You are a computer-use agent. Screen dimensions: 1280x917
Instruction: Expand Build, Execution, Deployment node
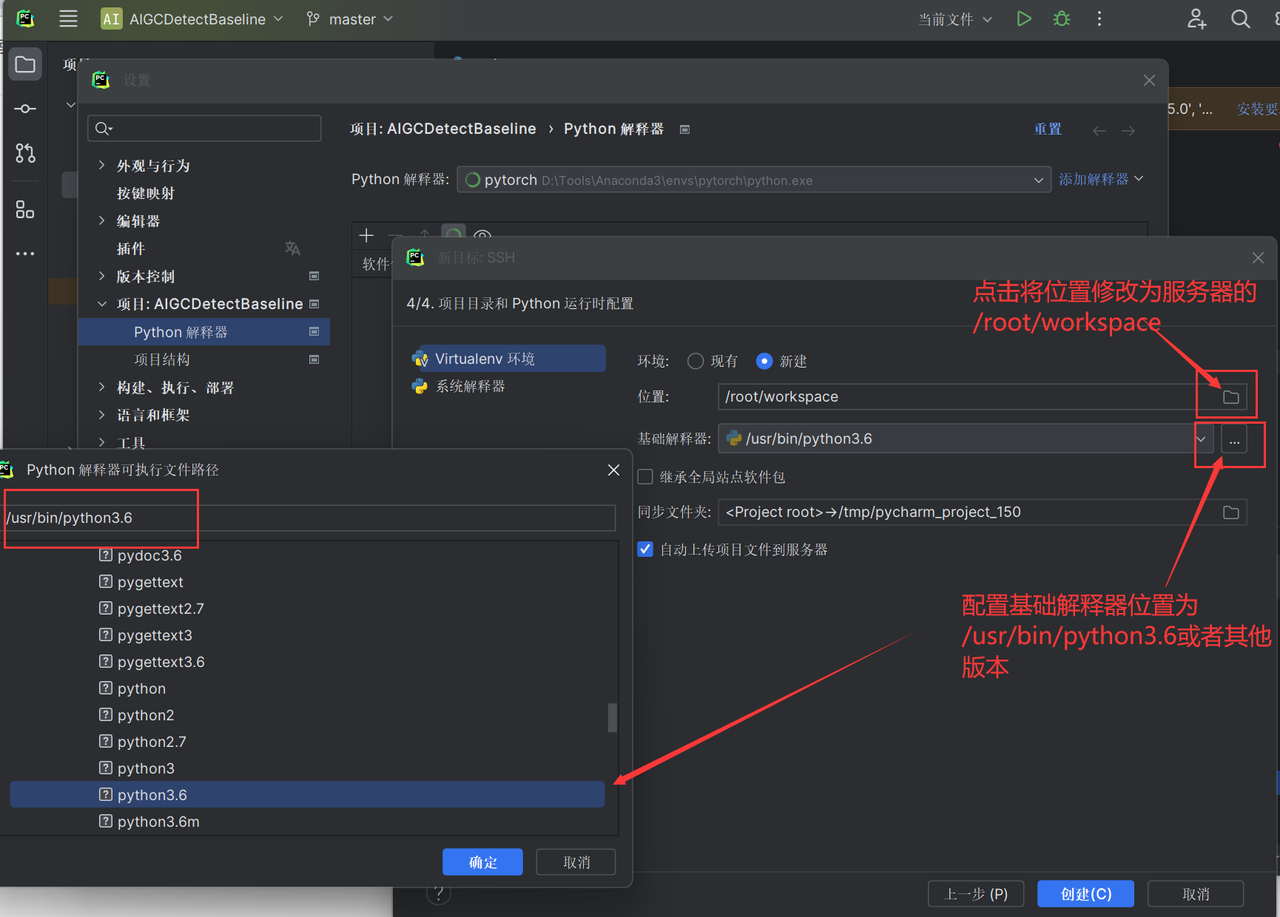(102, 387)
